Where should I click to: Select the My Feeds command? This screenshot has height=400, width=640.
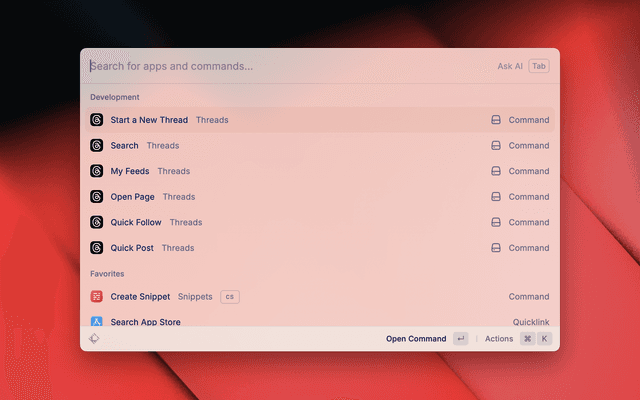pos(130,171)
